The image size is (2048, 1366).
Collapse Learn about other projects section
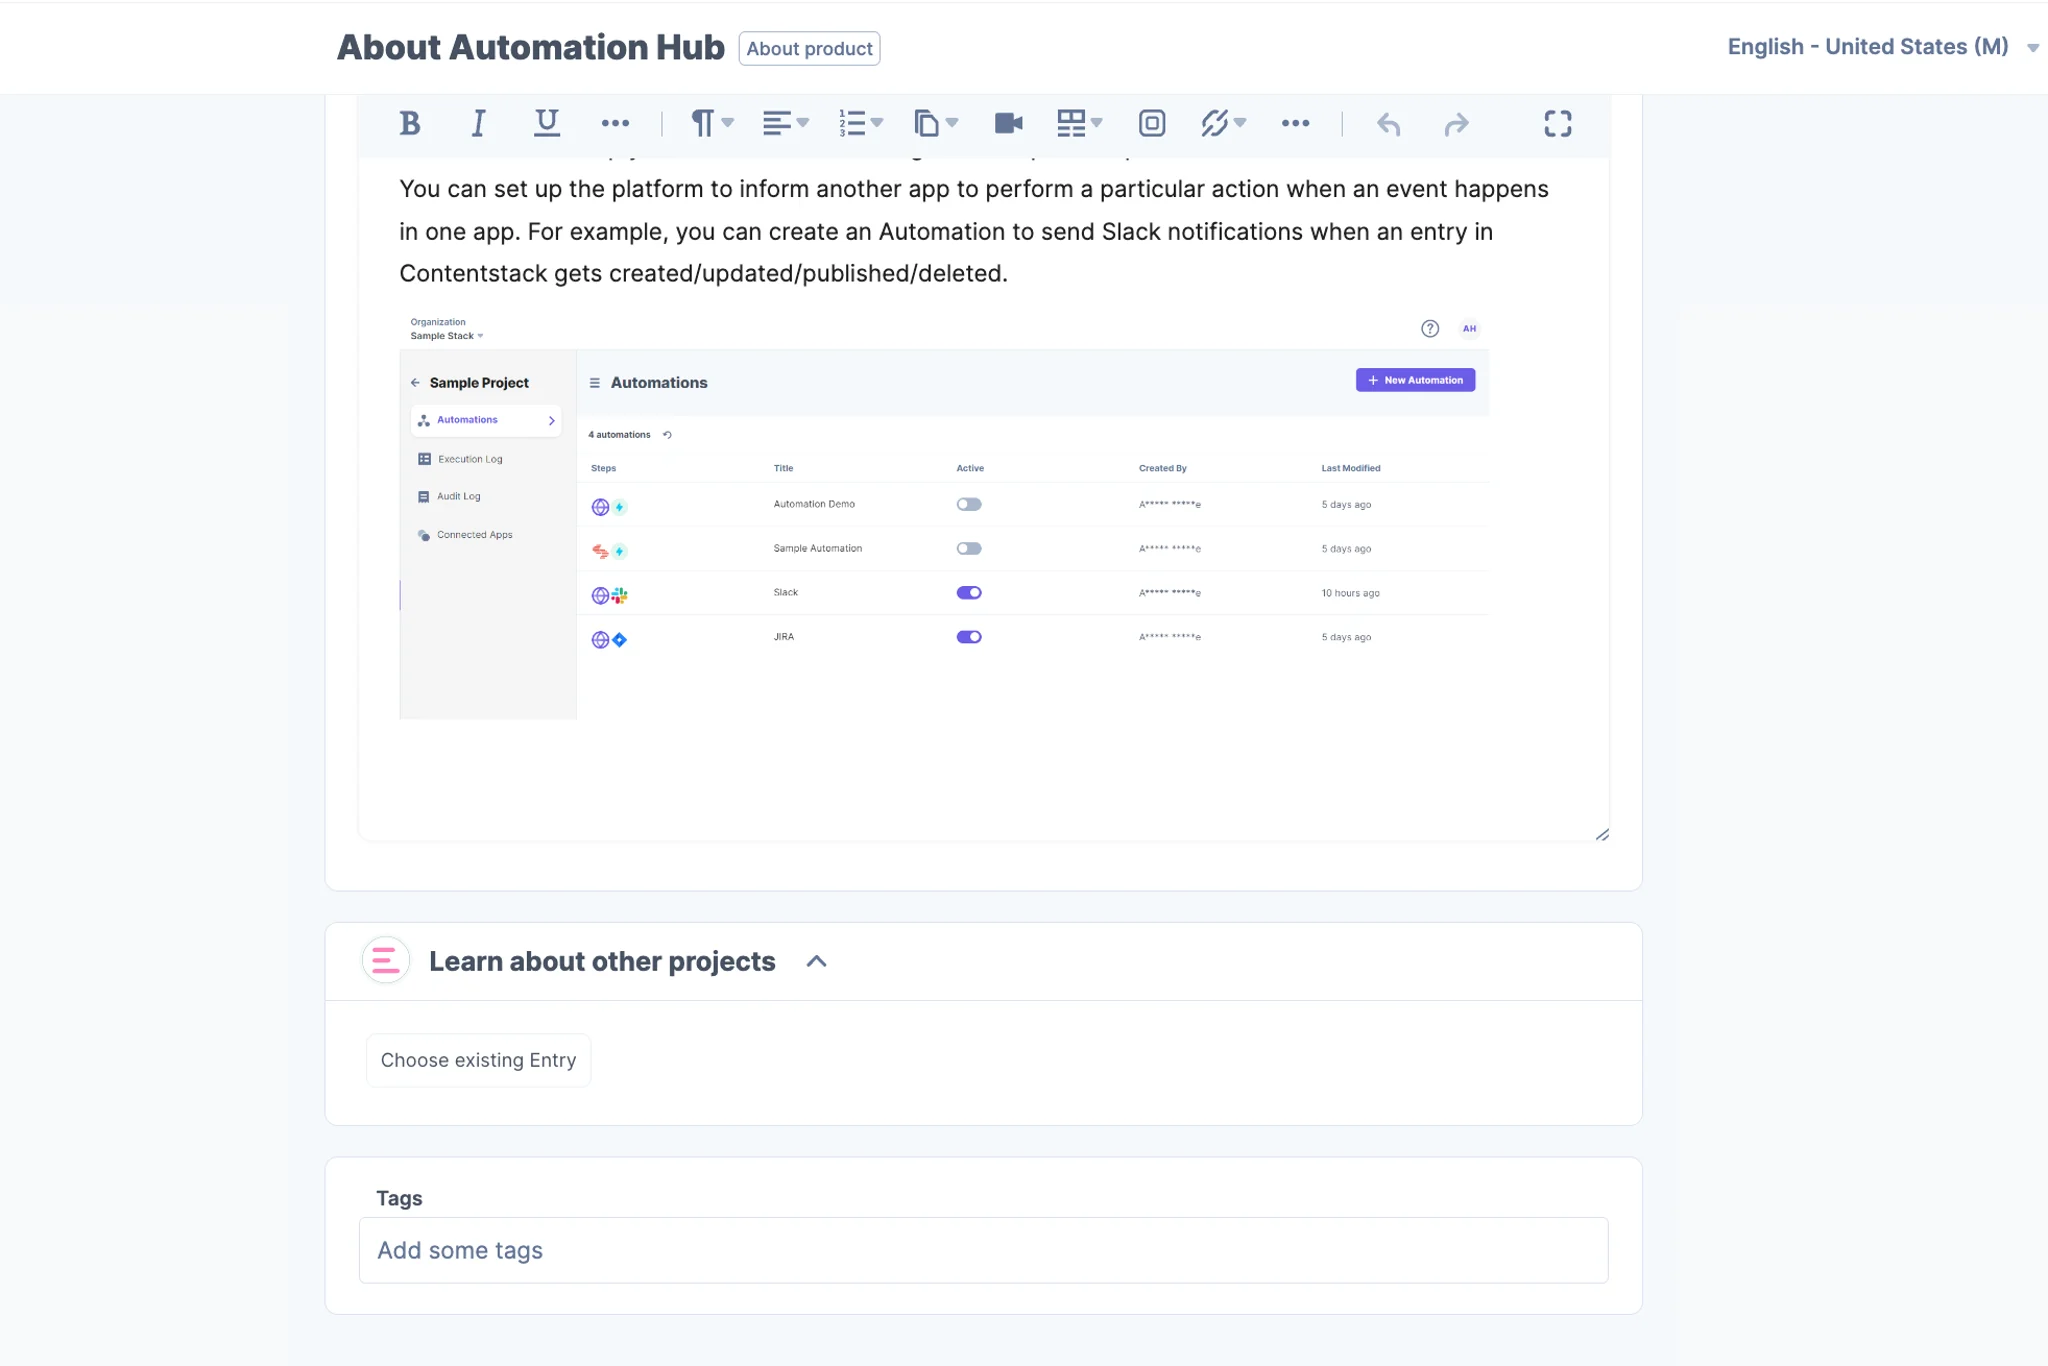click(x=816, y=961)
